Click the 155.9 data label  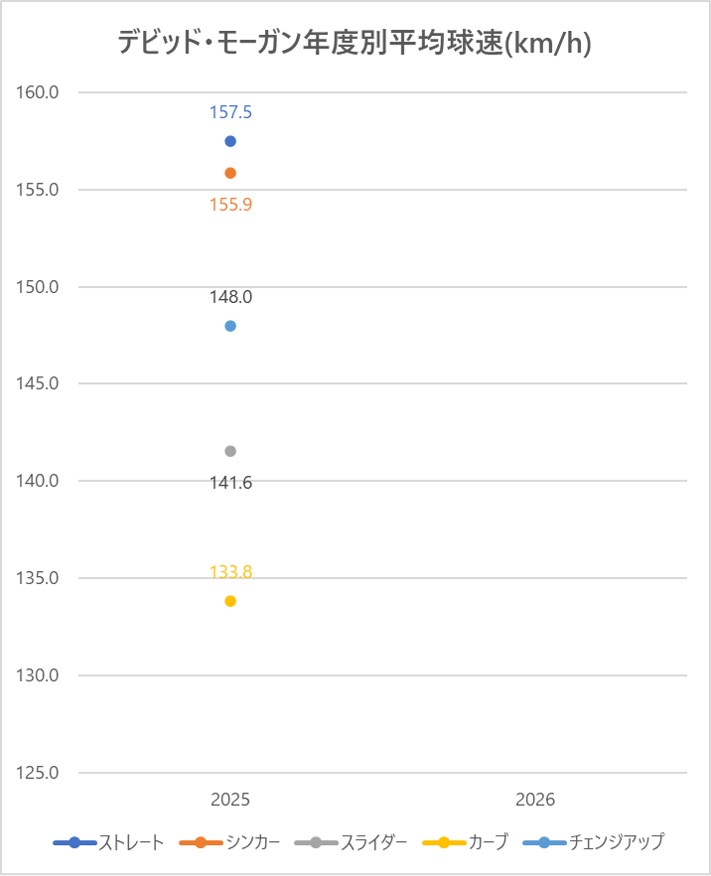coord(230,205)
